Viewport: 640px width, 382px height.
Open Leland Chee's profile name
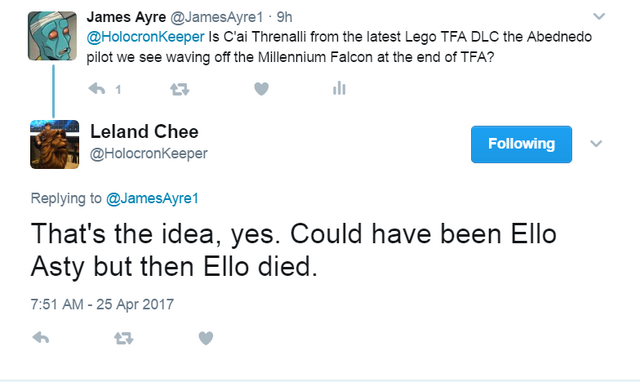click(x=144, y=132)
